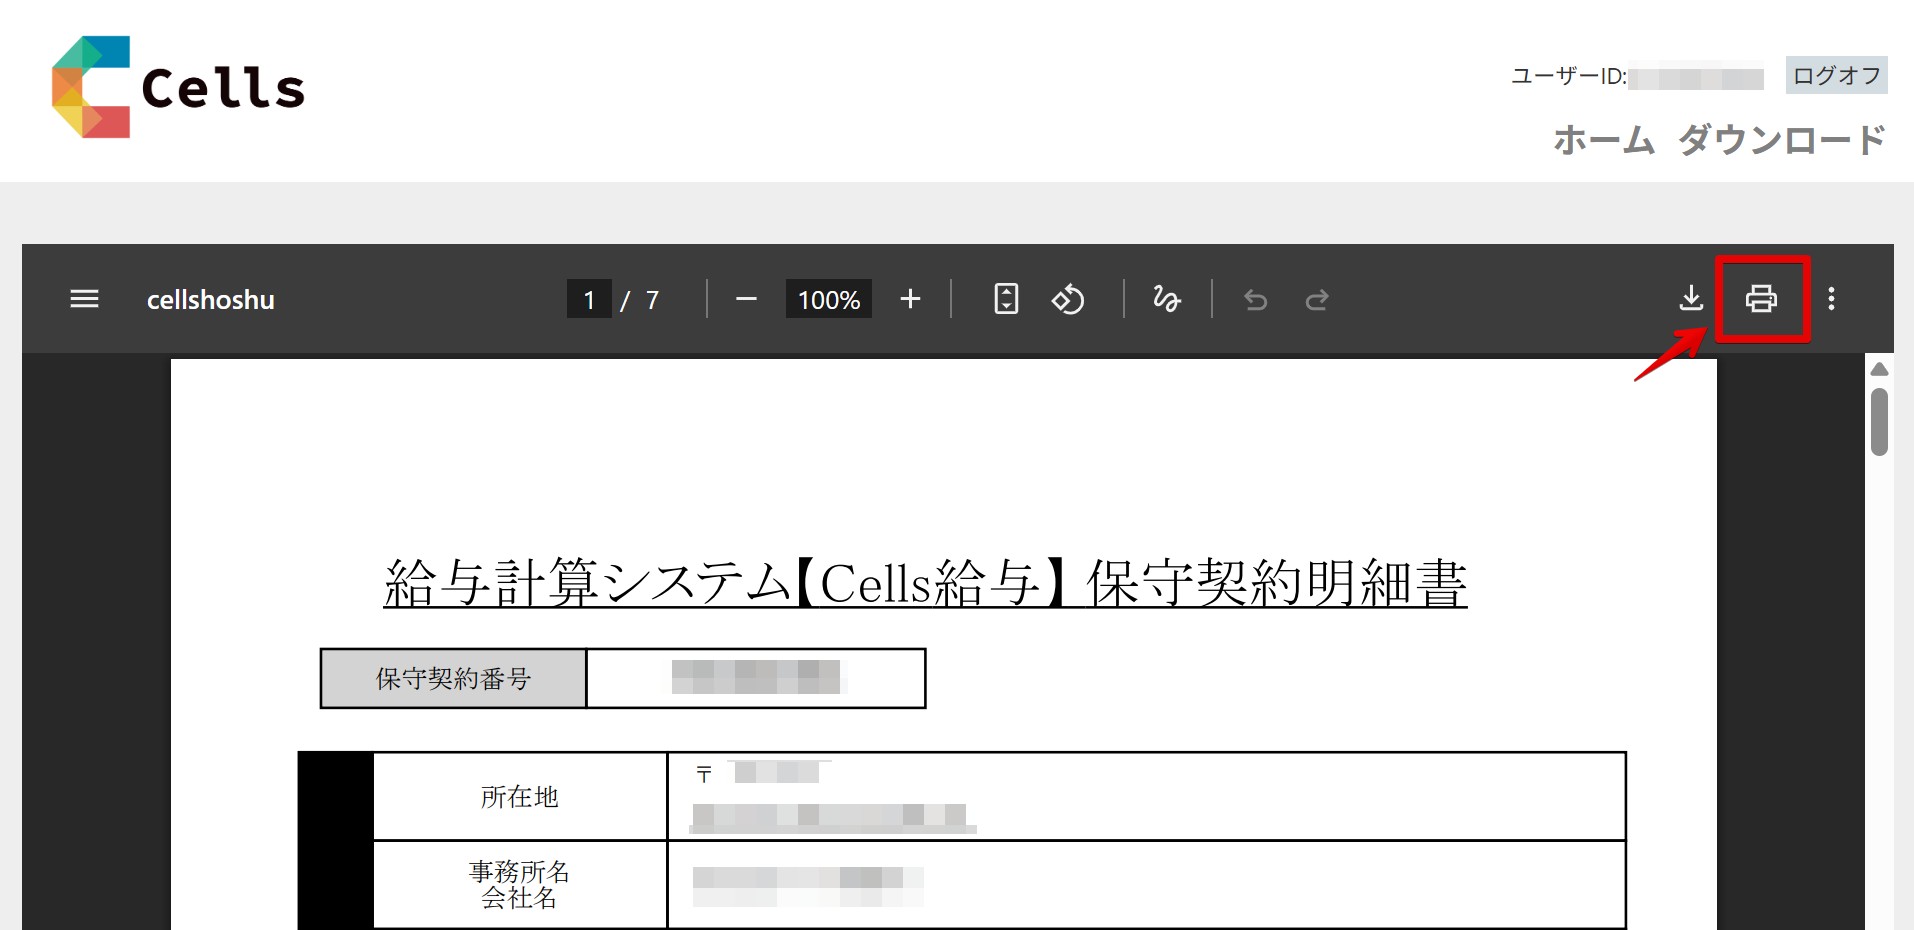Click the Cells logo
Image resolution: width=1914 pixels, height=930 pixels.
coord(178,87)
